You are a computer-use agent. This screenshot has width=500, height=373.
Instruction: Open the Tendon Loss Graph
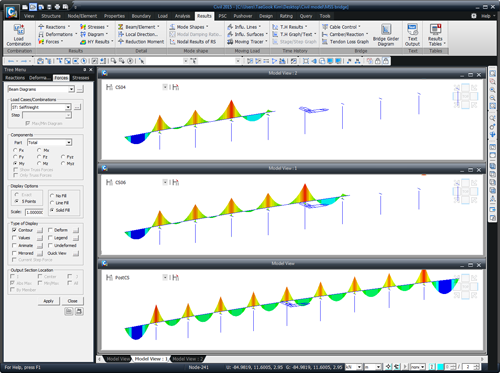click(x=345, y=42)
